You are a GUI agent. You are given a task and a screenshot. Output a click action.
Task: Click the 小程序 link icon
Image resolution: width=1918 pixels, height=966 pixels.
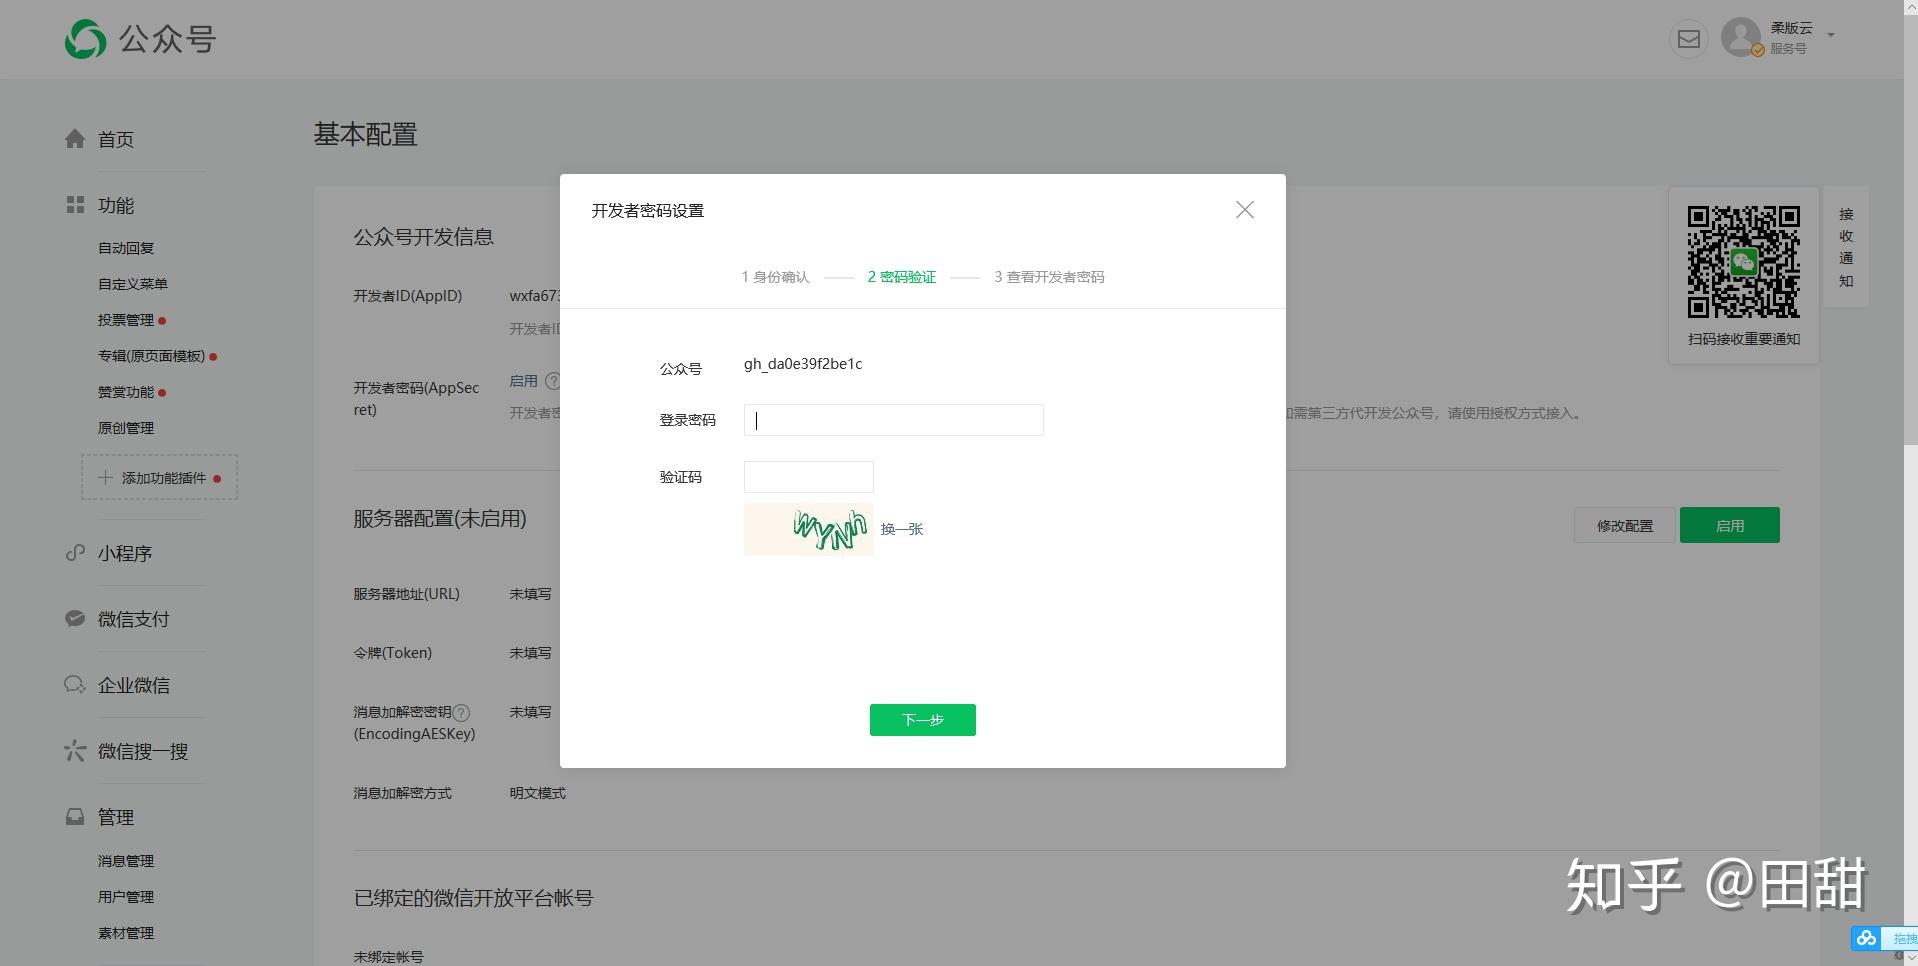[75, 553]
